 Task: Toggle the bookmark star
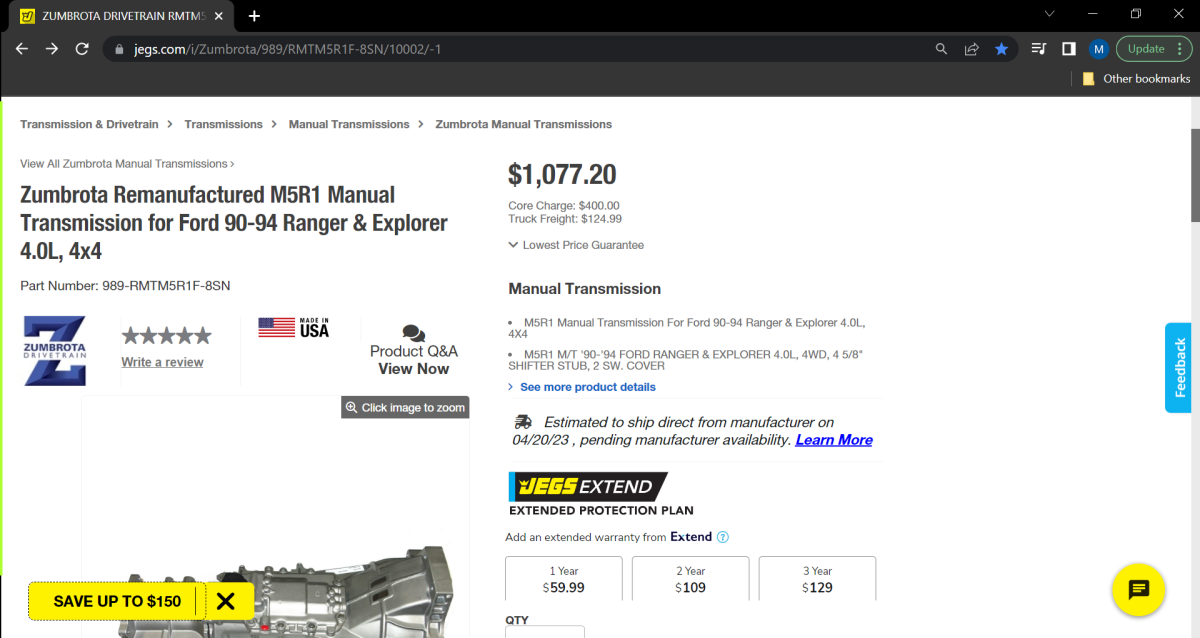(1001, 48)
